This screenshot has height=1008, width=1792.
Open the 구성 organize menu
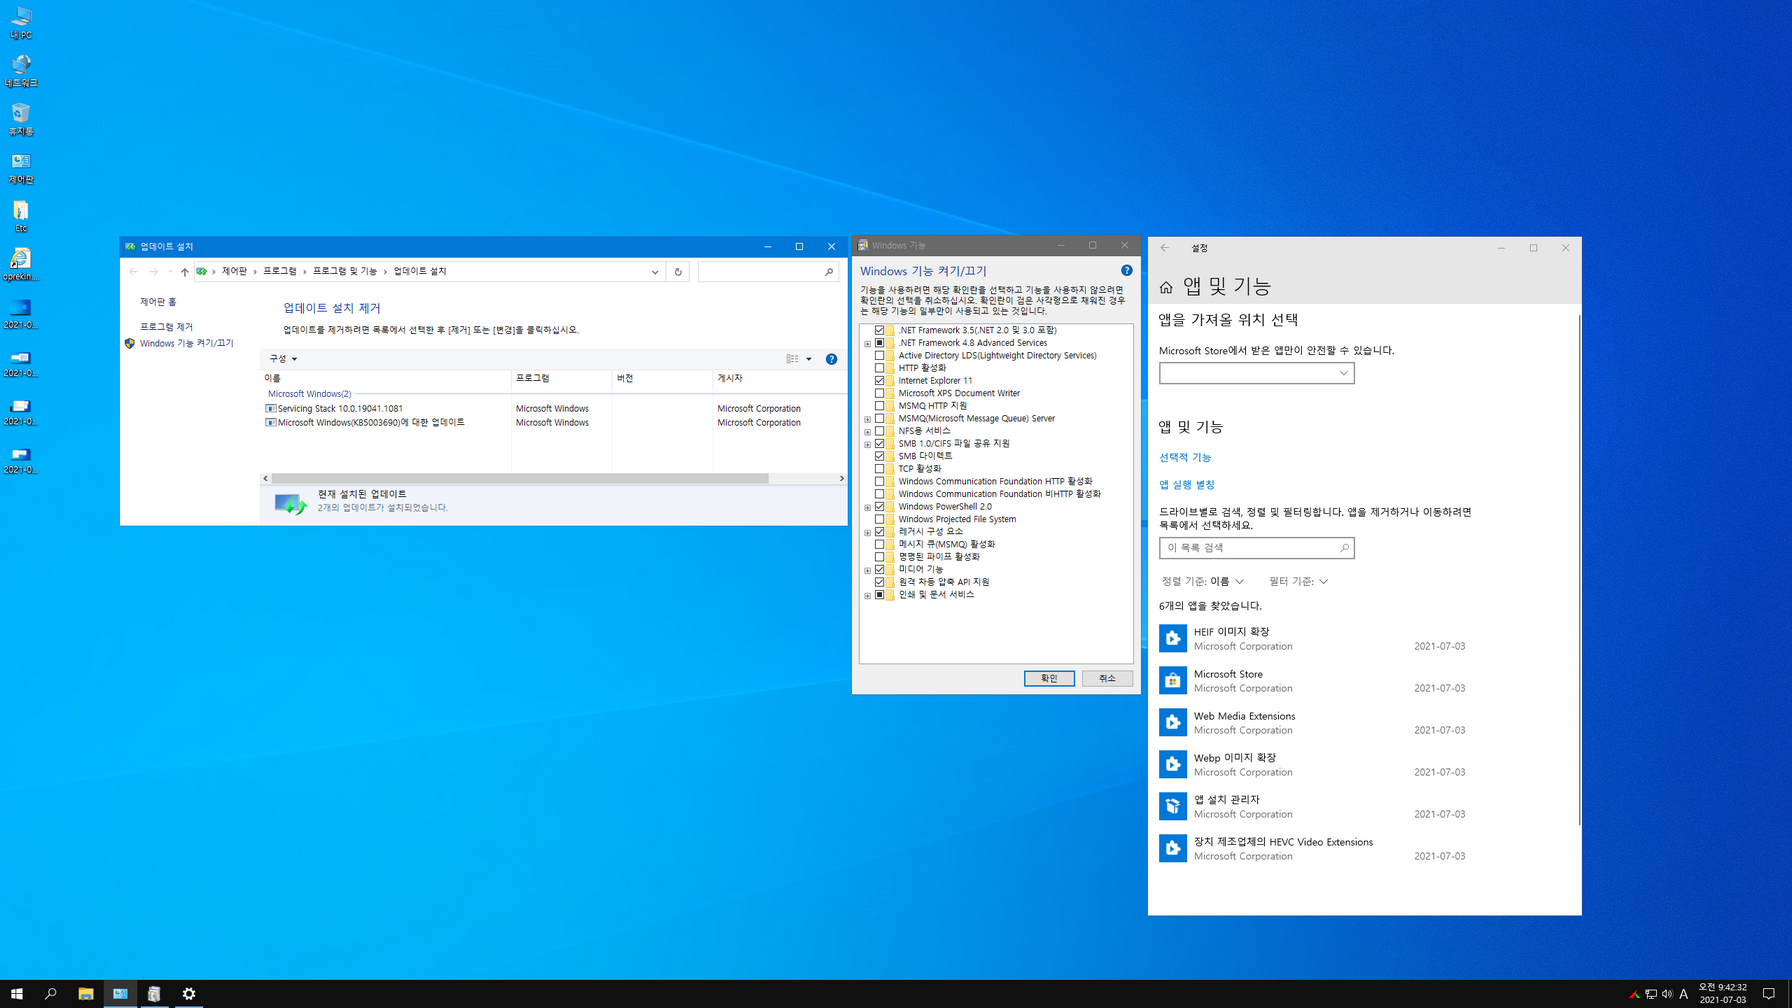point(283,359)
